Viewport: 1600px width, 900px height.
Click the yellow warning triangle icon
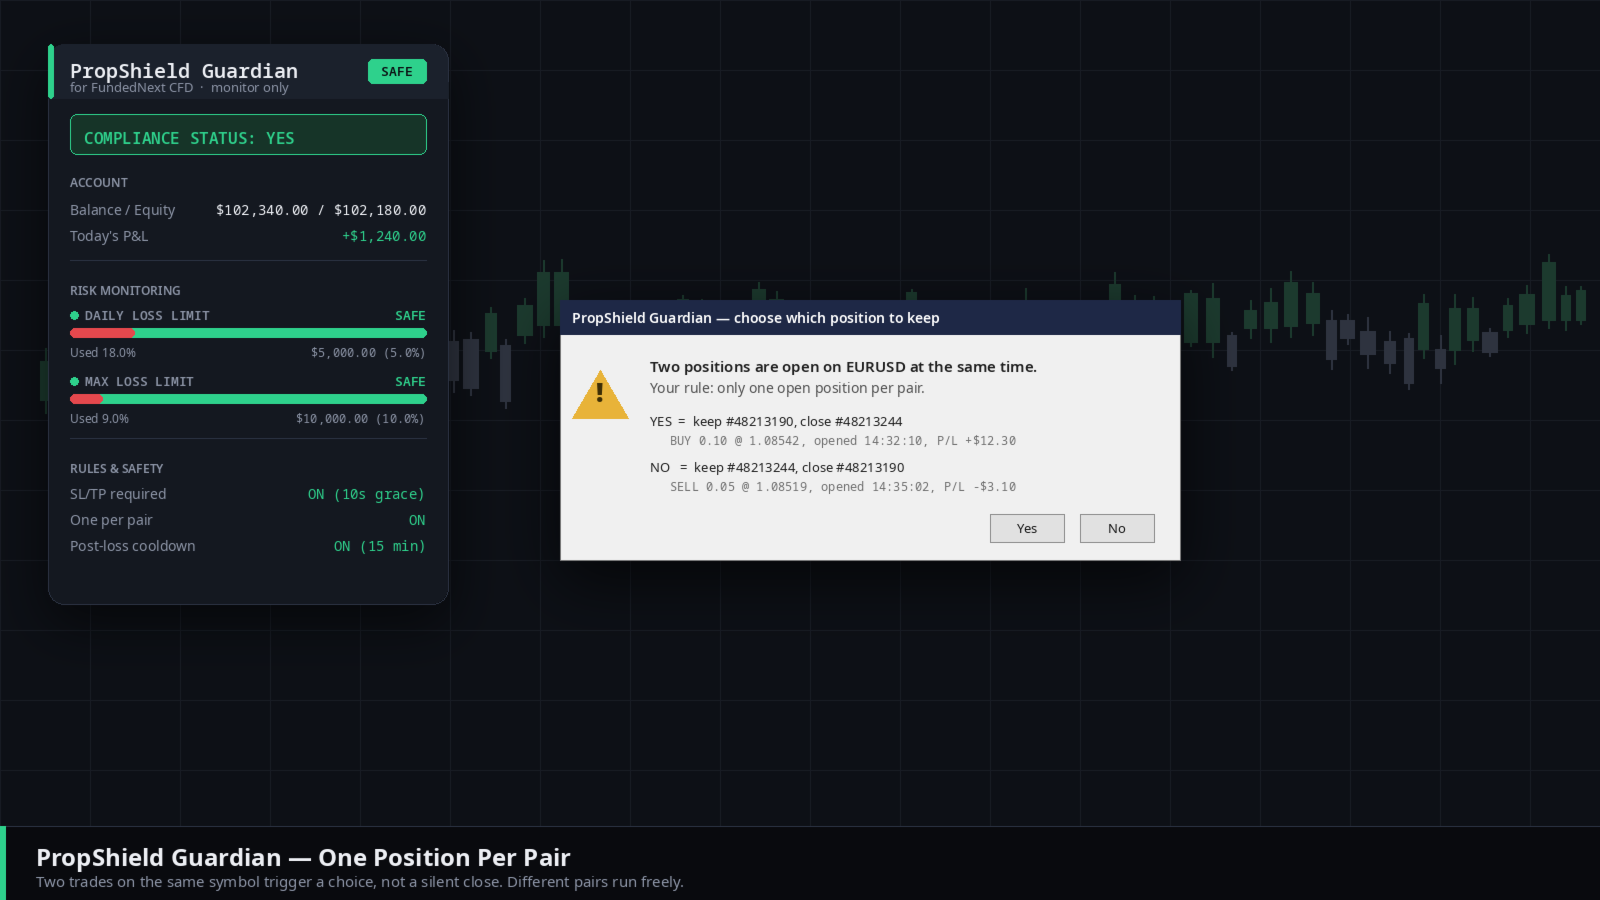pos(600,395)
